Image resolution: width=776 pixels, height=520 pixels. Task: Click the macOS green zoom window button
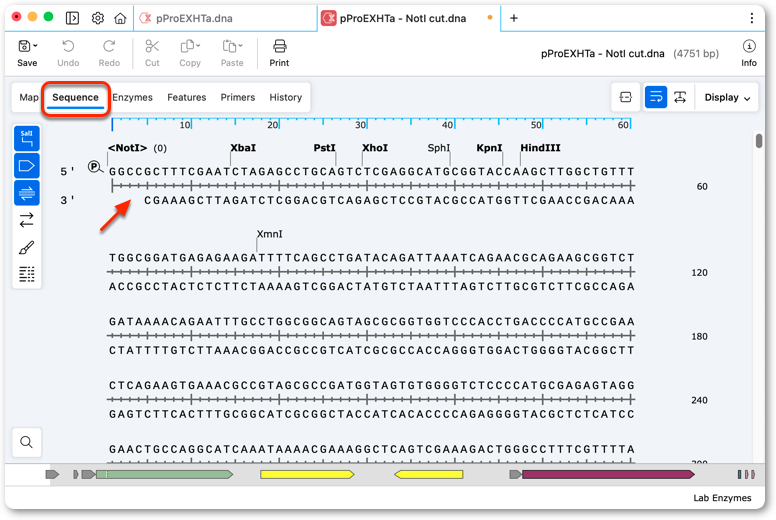[x=48, y=17]
